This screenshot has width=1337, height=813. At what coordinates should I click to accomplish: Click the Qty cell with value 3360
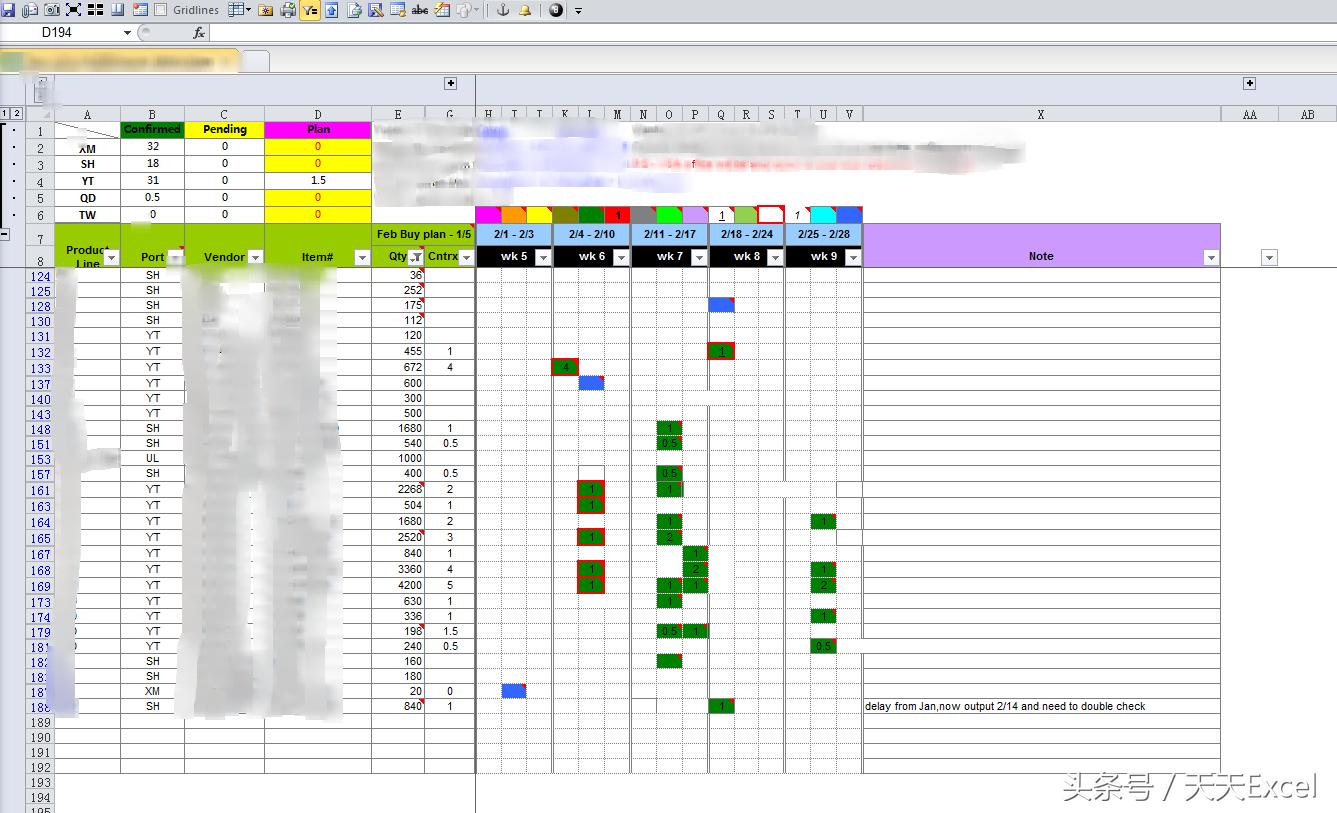tap(398, 569)
